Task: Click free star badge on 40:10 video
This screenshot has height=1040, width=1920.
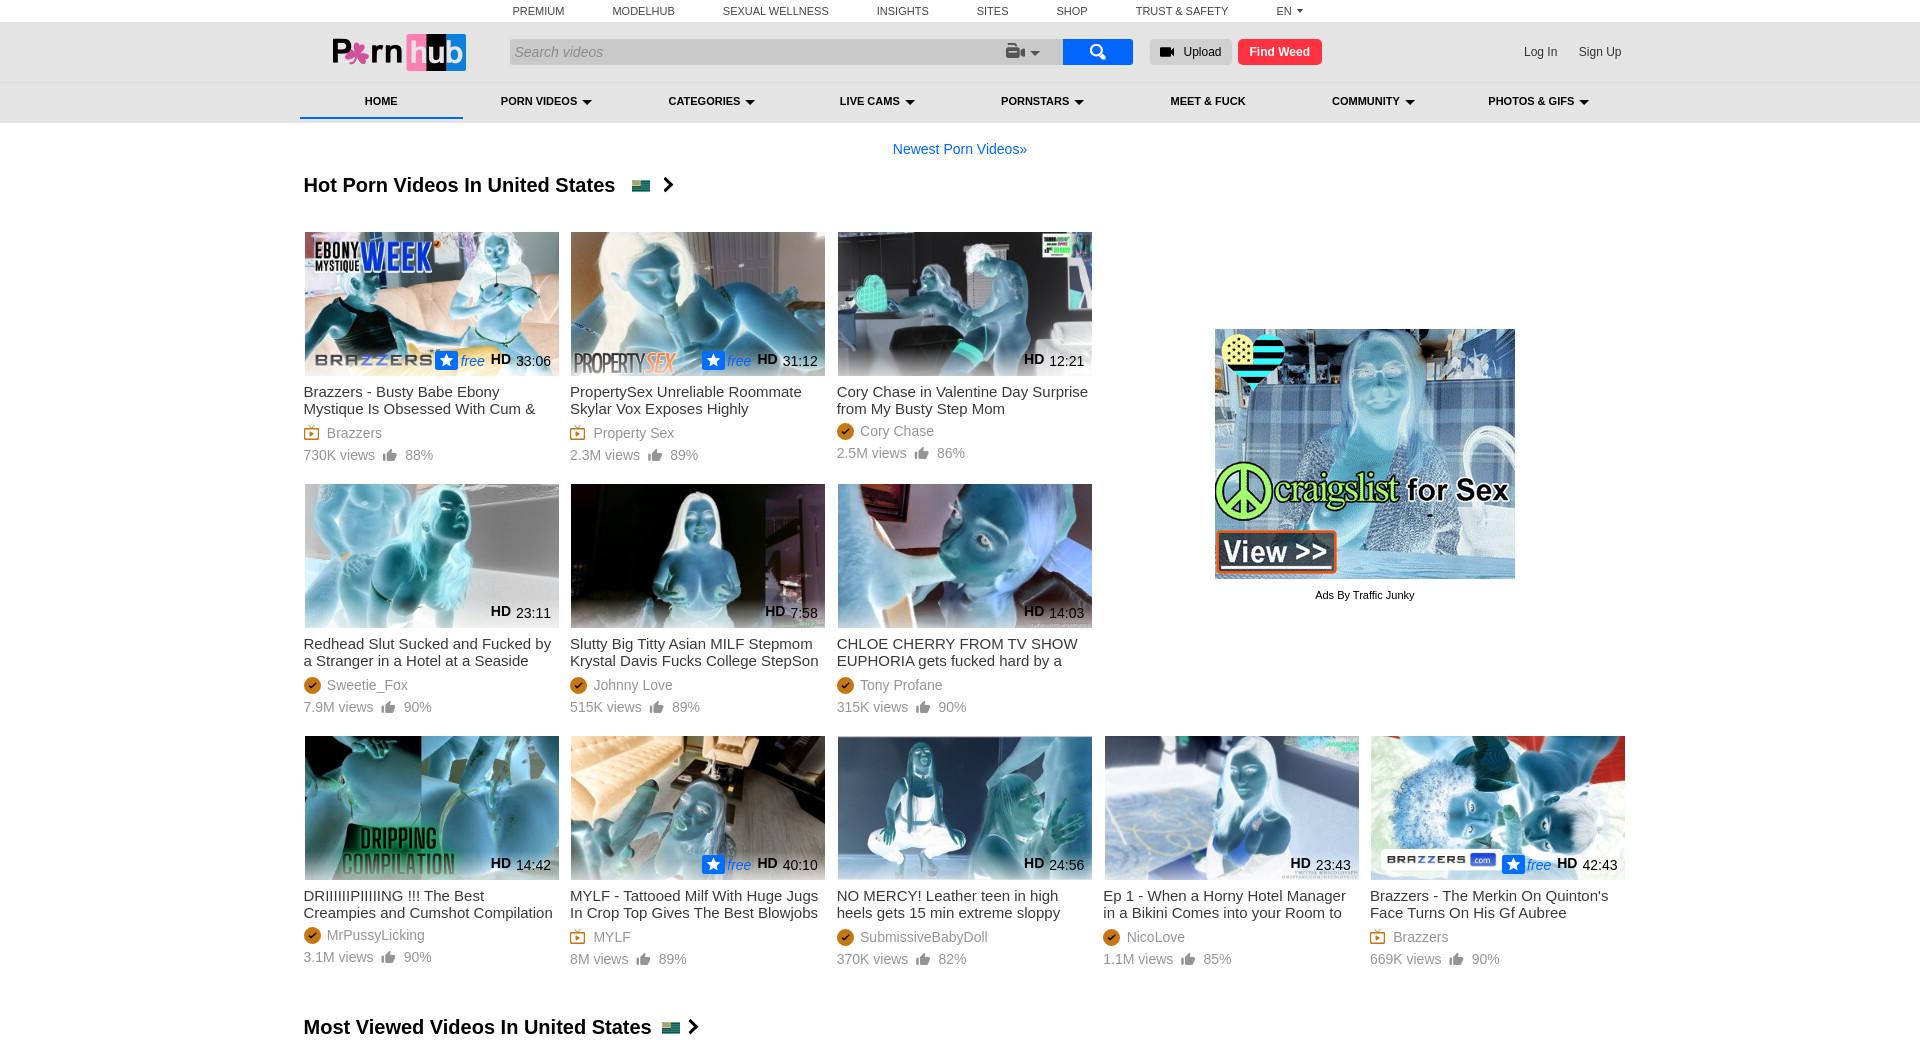Action: click(x=713, y=865)
